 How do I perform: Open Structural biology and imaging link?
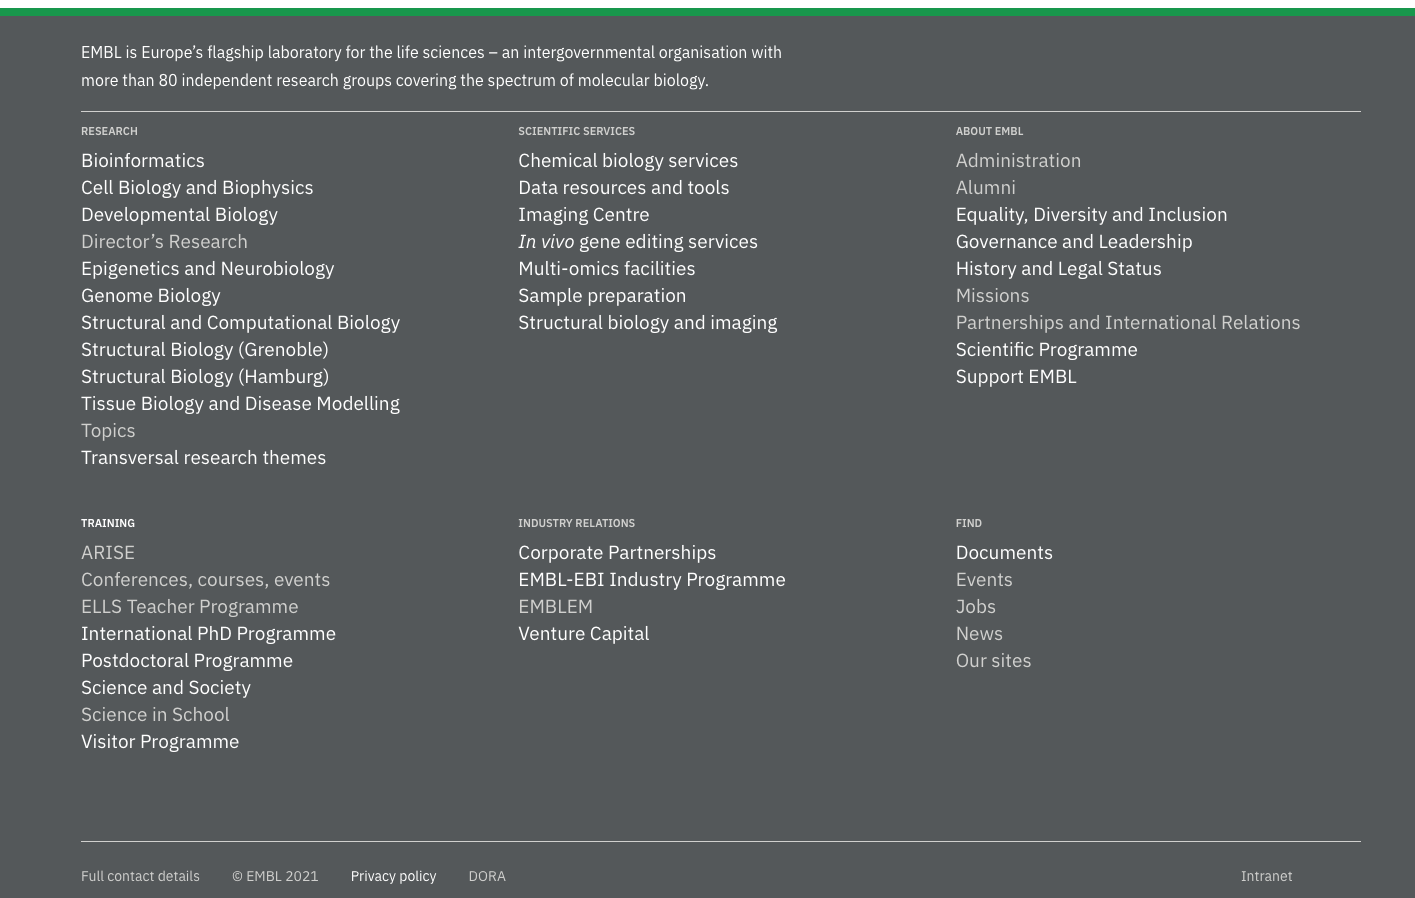[647, 322]
